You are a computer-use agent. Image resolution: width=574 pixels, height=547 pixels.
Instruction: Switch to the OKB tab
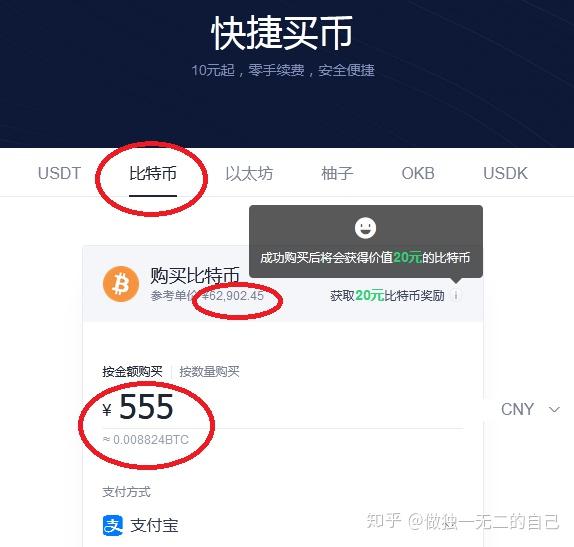(x=418, y=173)
